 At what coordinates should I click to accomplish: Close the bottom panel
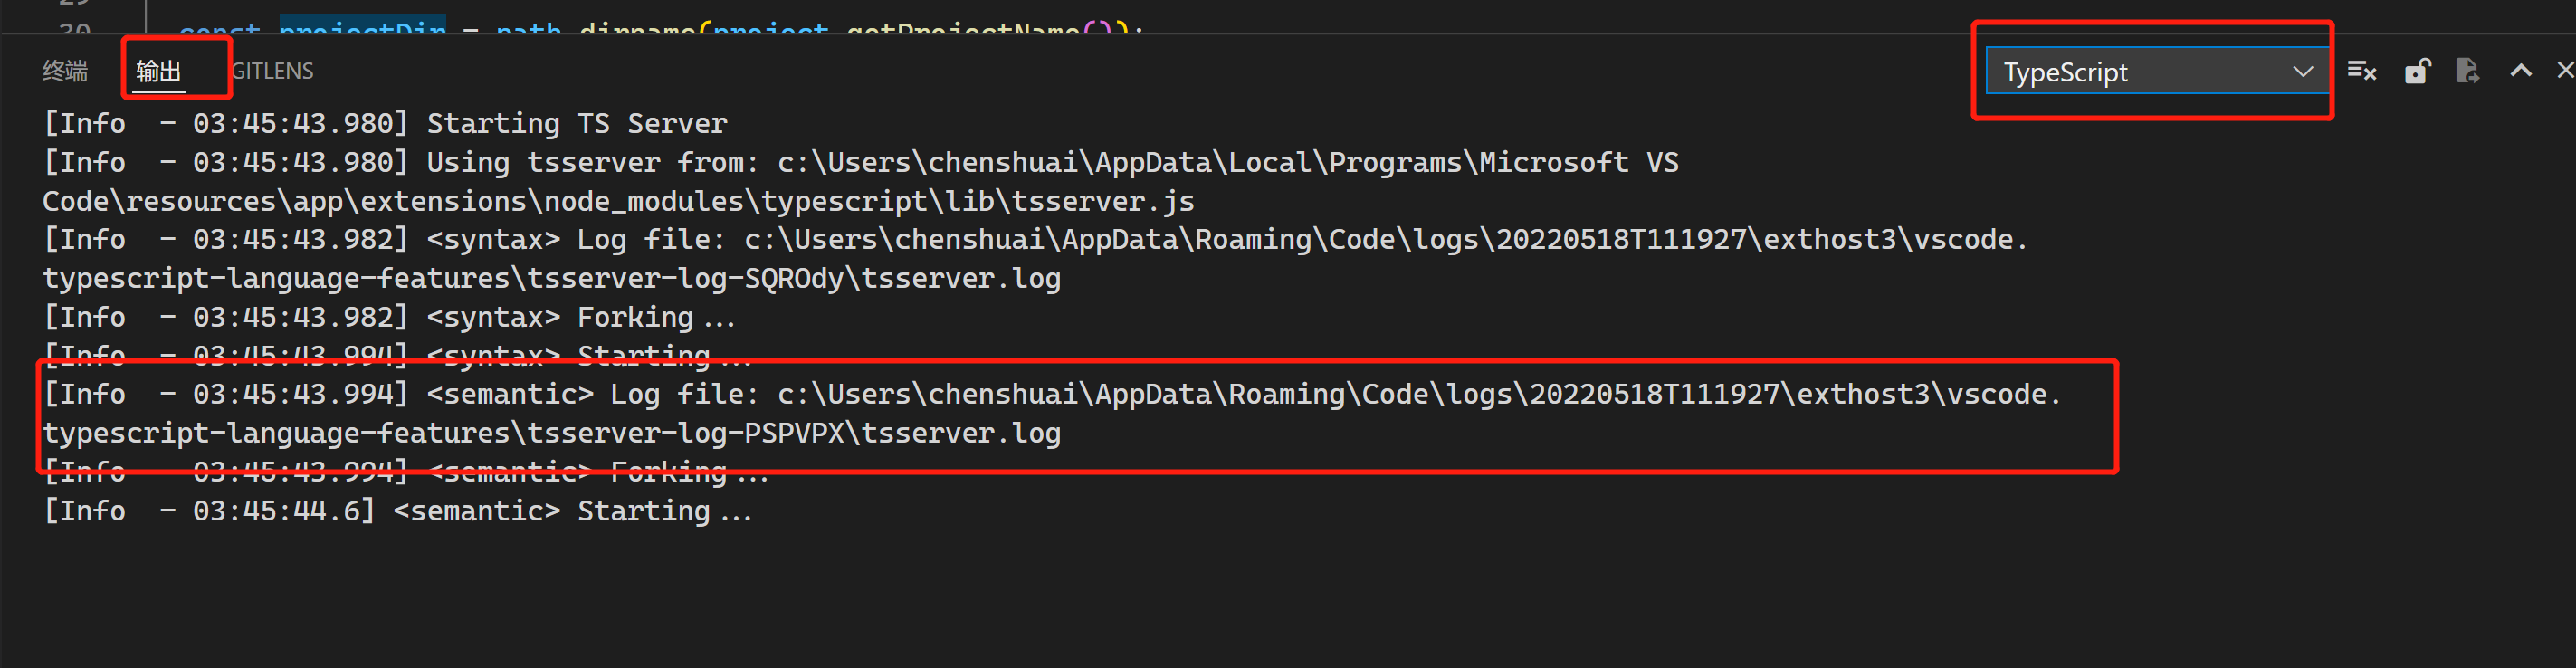click(2565, 71)
